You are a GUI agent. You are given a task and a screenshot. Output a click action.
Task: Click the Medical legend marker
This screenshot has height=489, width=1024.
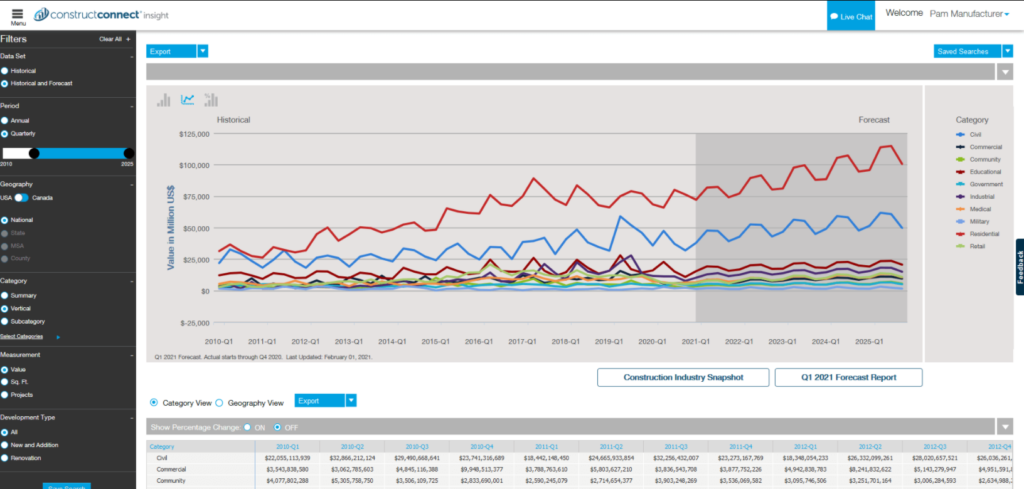click(x=961, y=209)
